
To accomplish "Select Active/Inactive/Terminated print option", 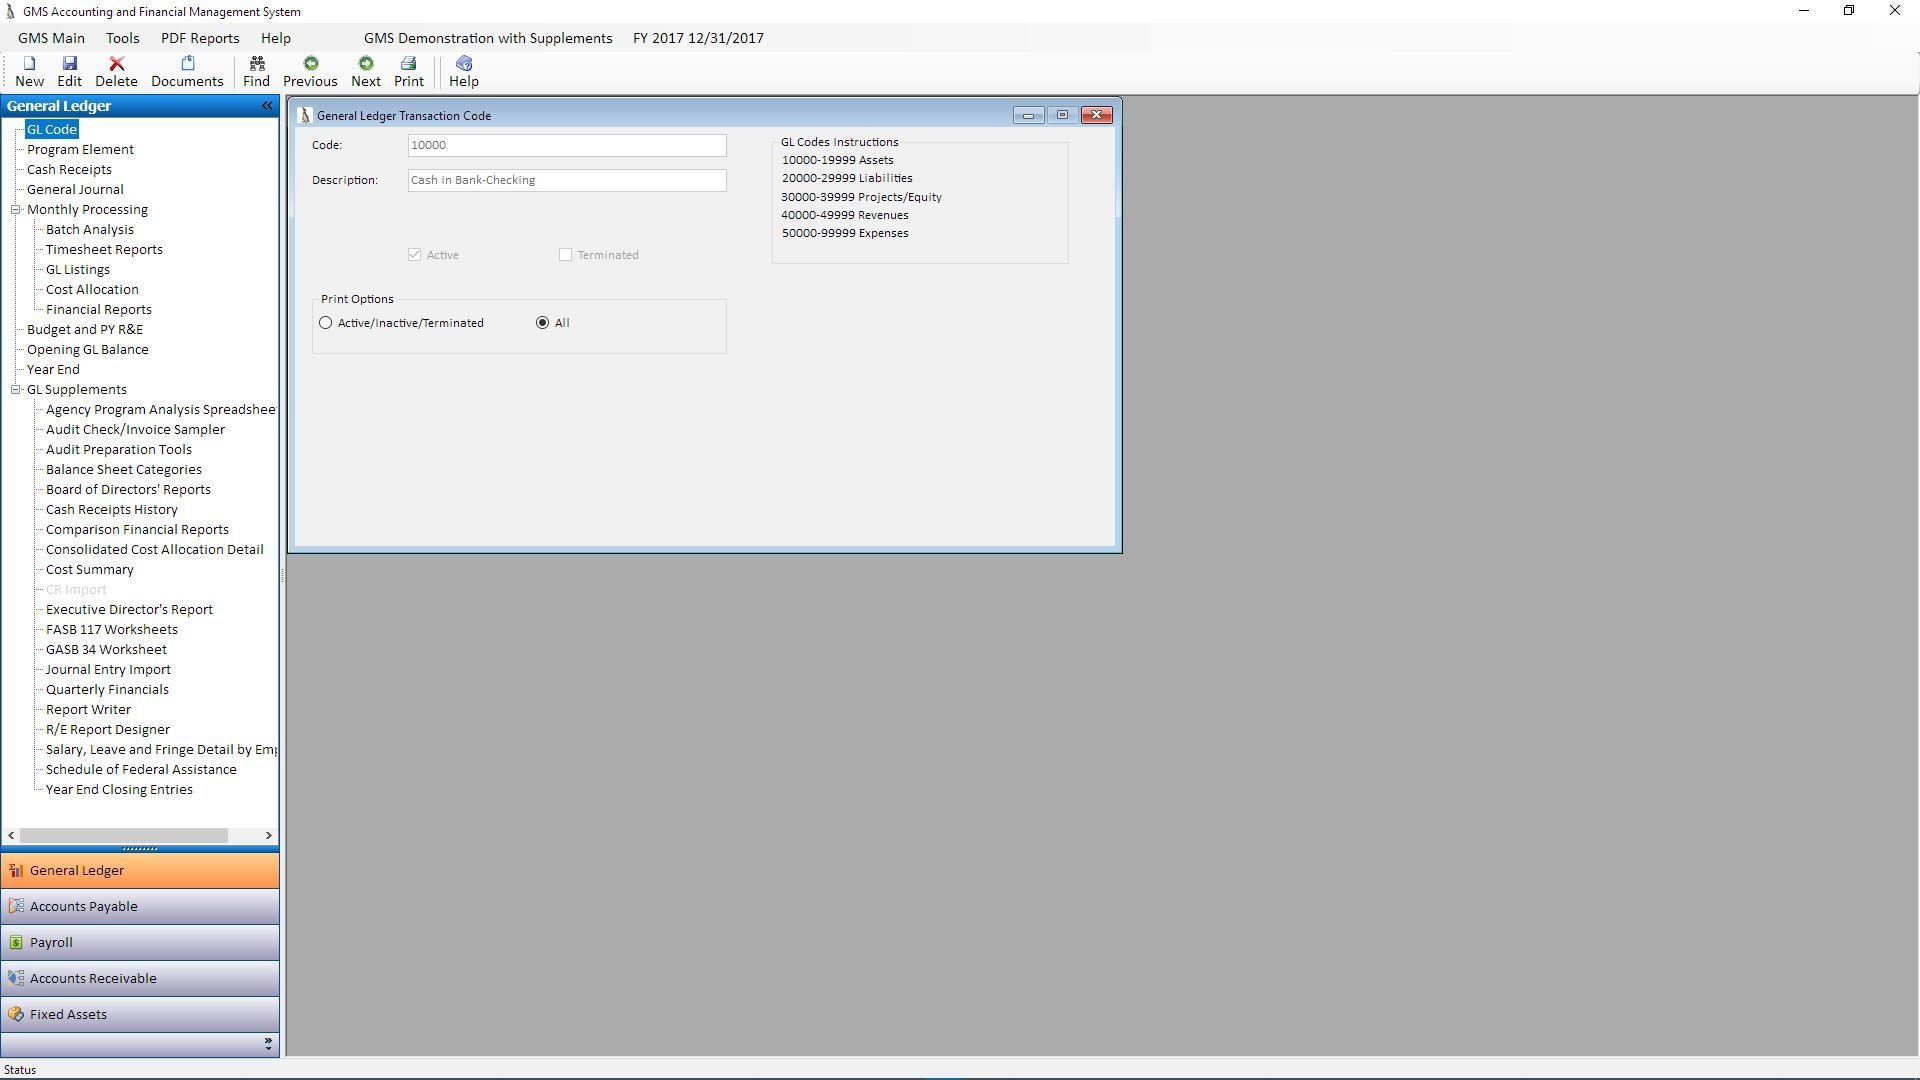I will [x=326, y=323].
